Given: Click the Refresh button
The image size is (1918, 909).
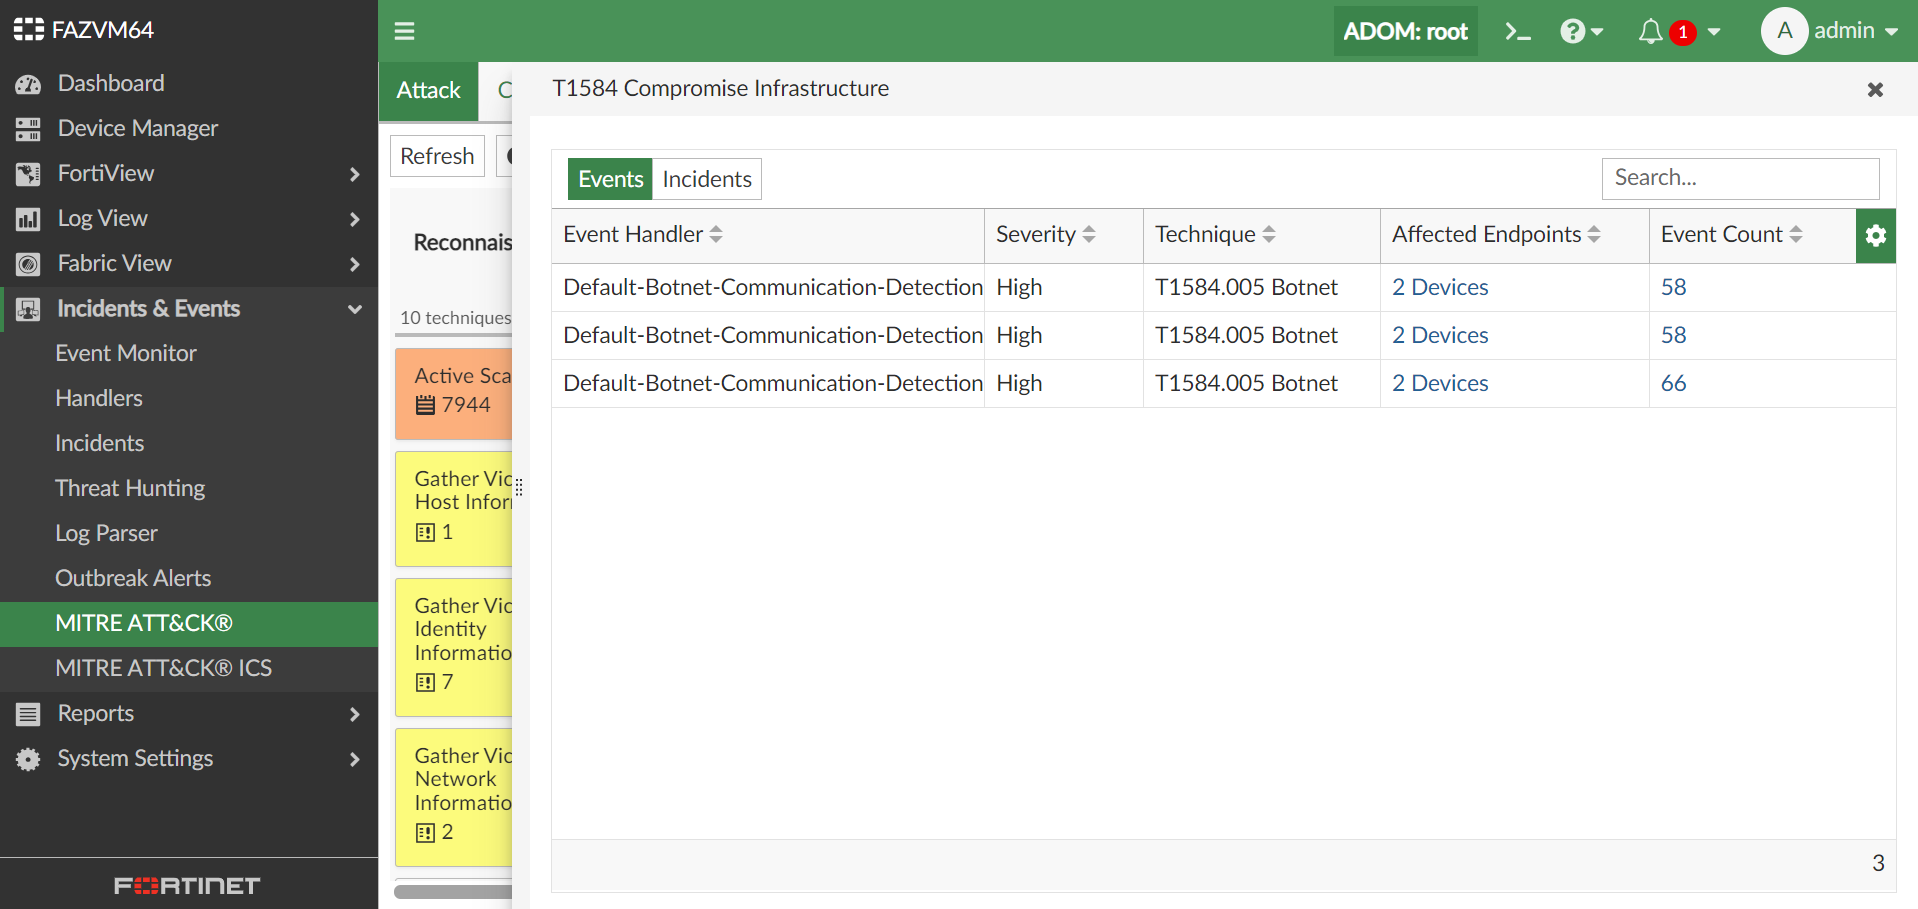Looking at the screenshot, I should click(437, 156).
